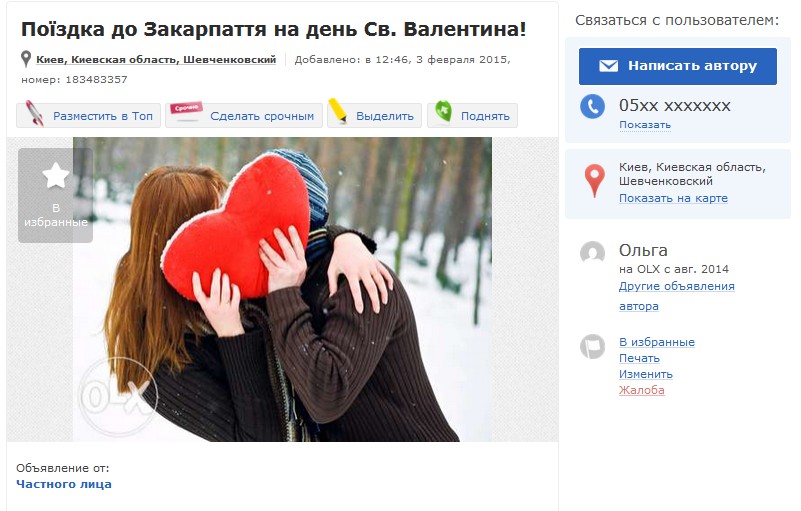Click the Изменить link
The height and width of the screenshot is (511, 801).
[646, 374]
